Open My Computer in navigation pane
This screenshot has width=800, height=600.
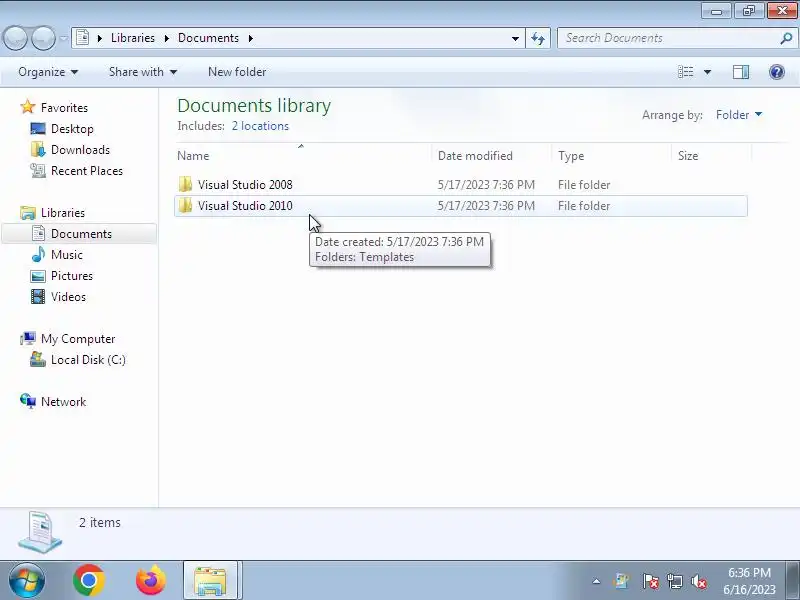click(78, 339)
